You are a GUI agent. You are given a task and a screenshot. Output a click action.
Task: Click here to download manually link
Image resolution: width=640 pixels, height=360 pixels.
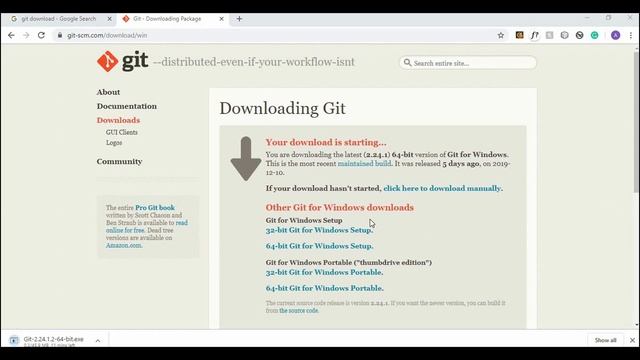[442, 188]
